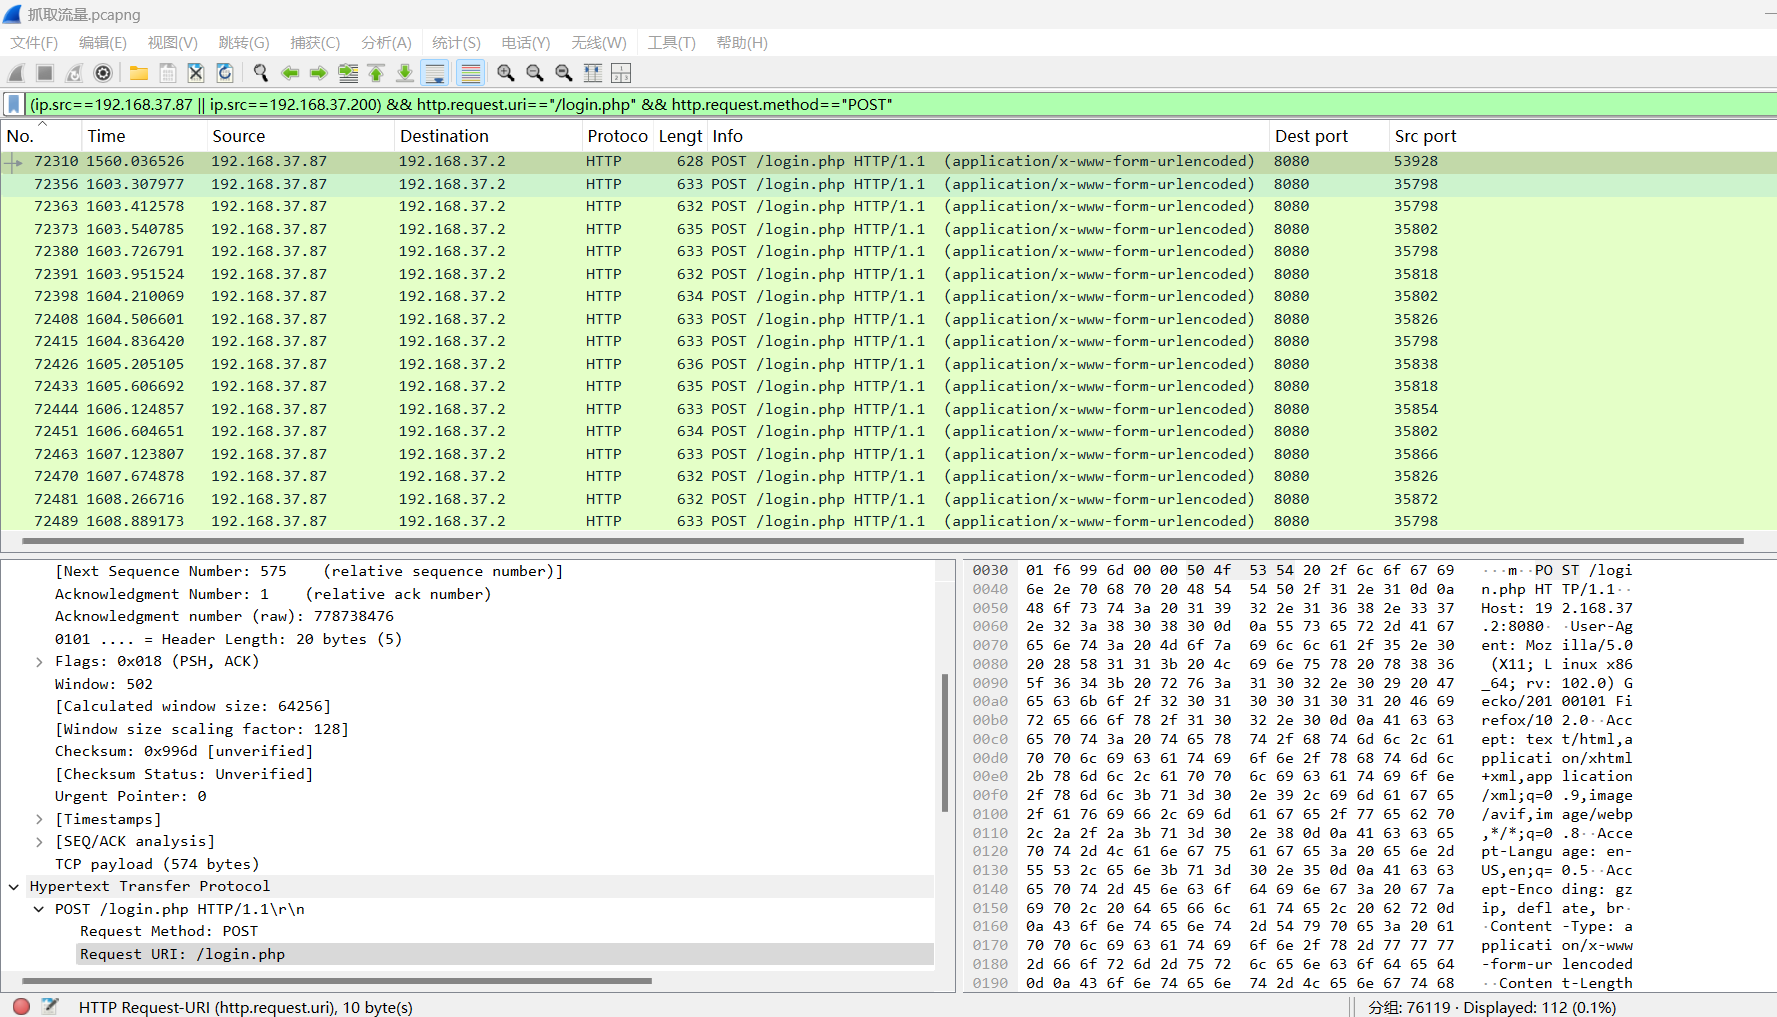Select packet number 72426
This screenshot has height=1017, width=1777.
888,364
